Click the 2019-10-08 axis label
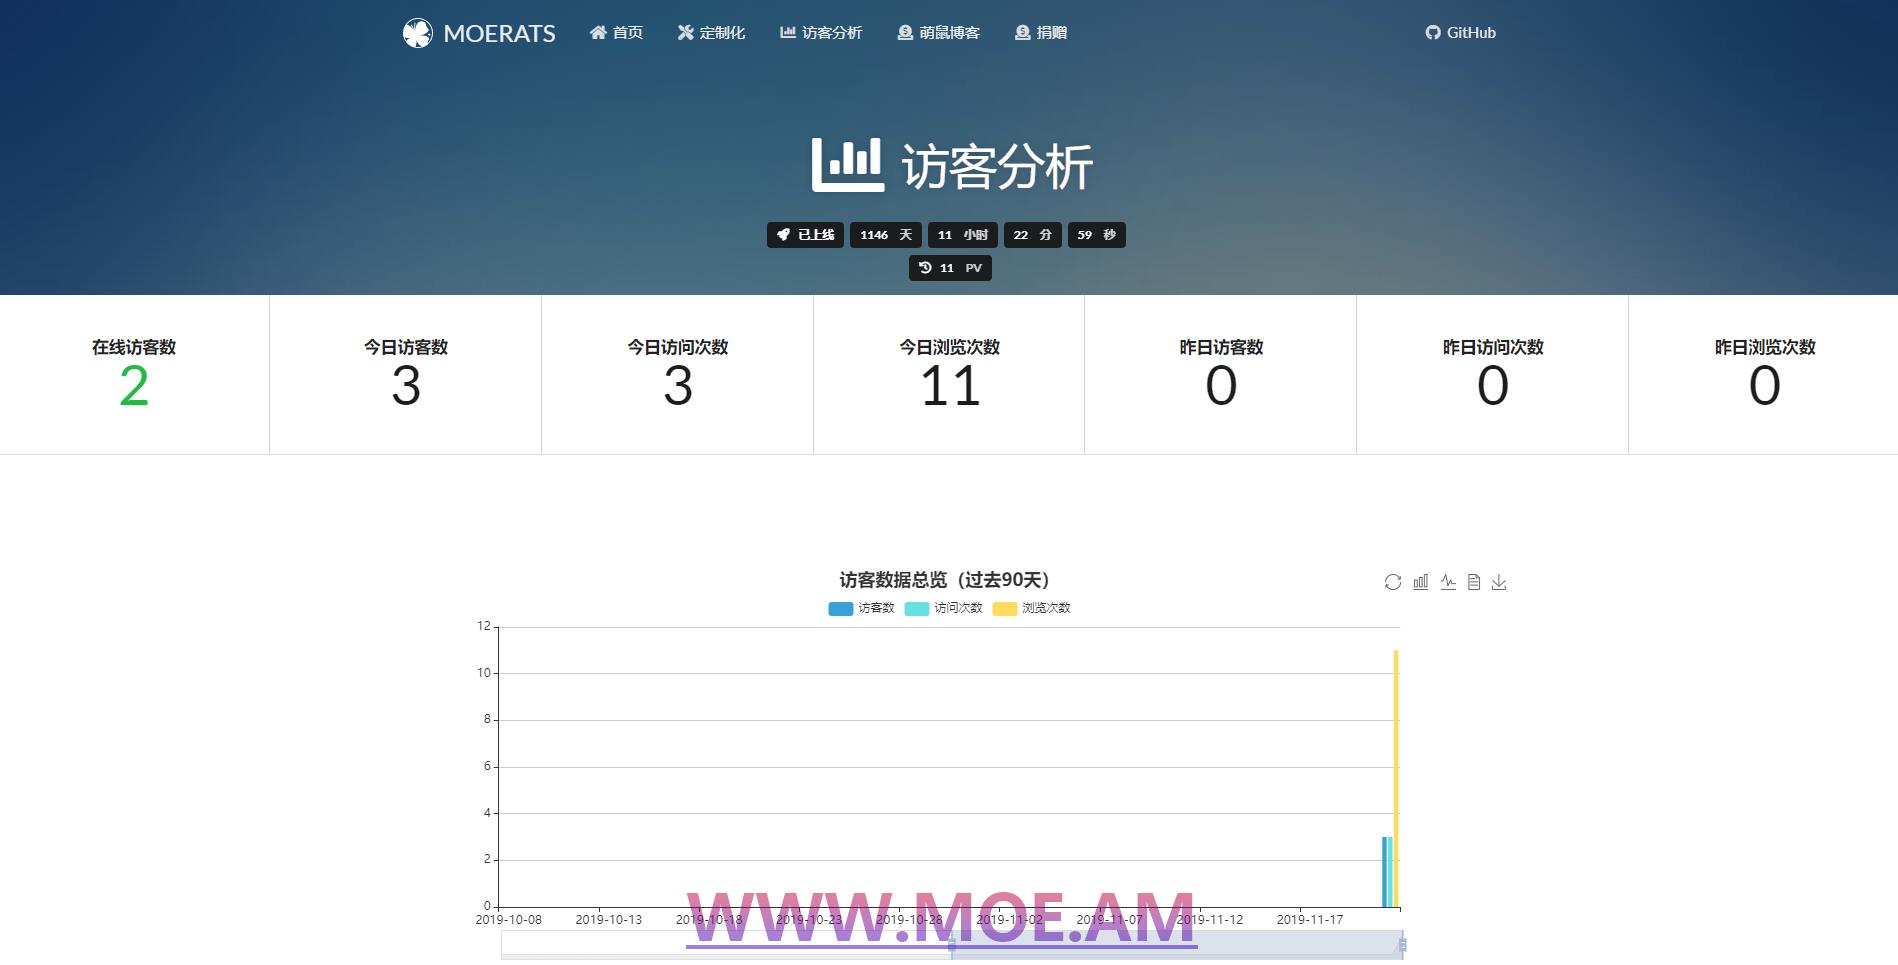 pos(509,920)
